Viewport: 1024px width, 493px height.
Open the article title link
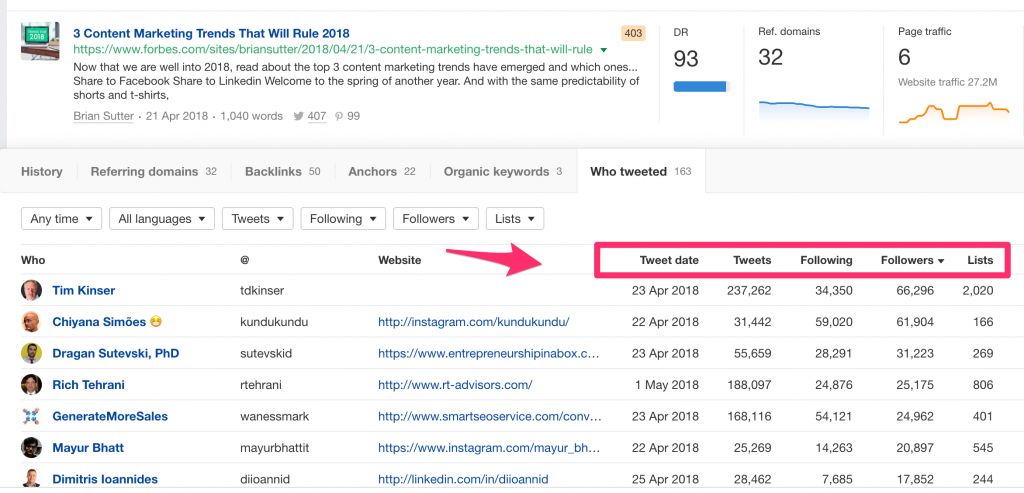pyautogui.click(x=211, y=33)
